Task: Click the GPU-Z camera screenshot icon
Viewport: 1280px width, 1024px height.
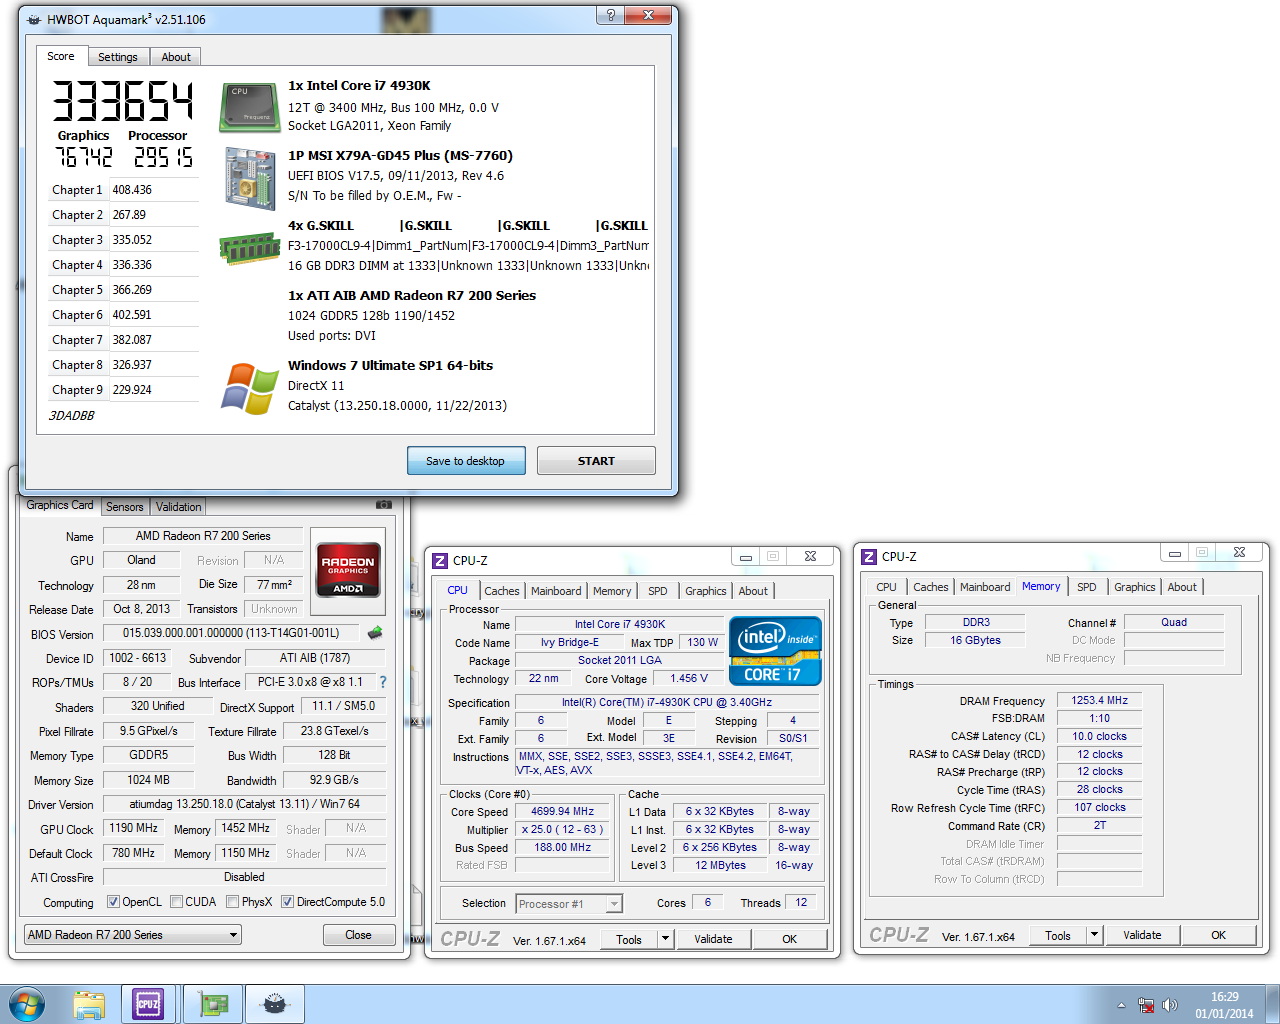Action: click(x=383, y=505)
